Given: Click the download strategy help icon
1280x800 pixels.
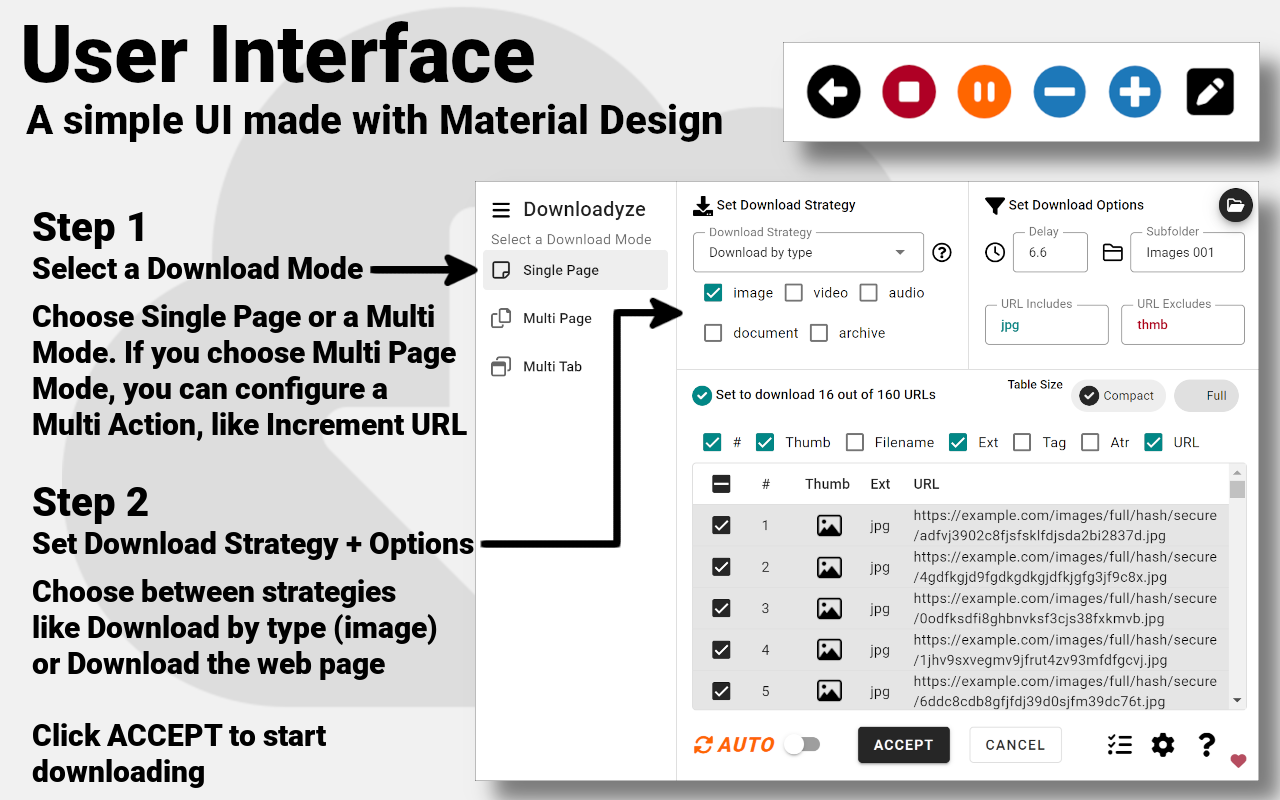Looking at the screenshot, I should coord(941,253).
